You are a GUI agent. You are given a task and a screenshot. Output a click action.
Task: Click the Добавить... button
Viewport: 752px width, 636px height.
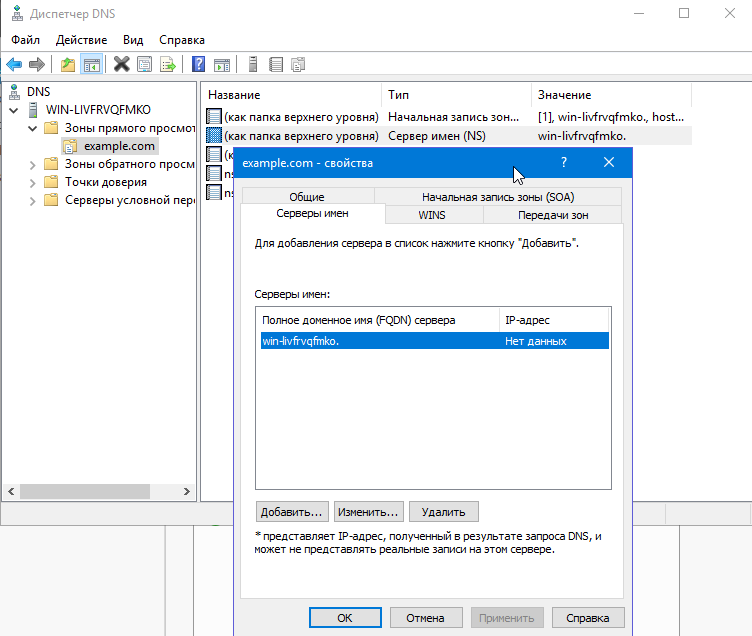[x=292, y=512]
